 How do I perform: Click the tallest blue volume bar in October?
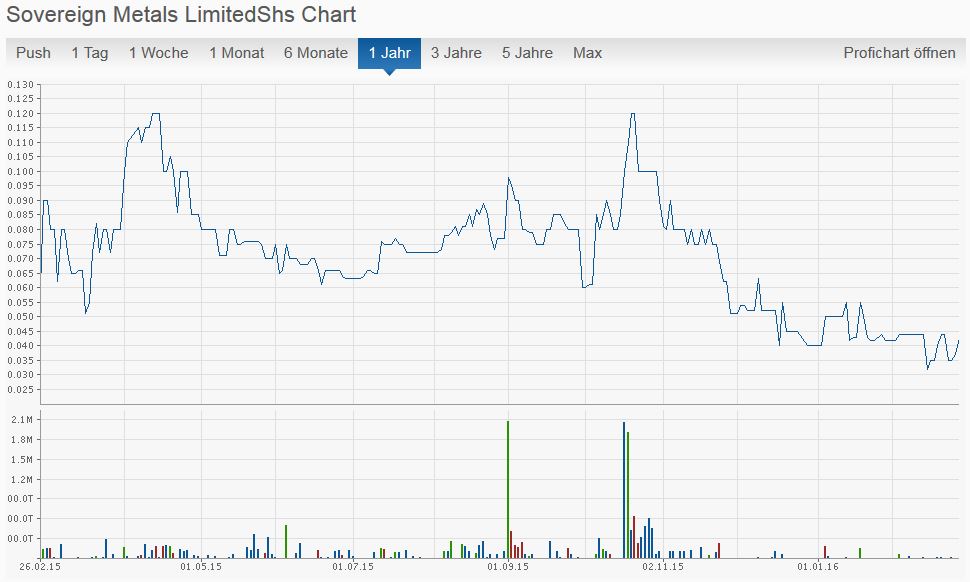(x=624, y=490)
